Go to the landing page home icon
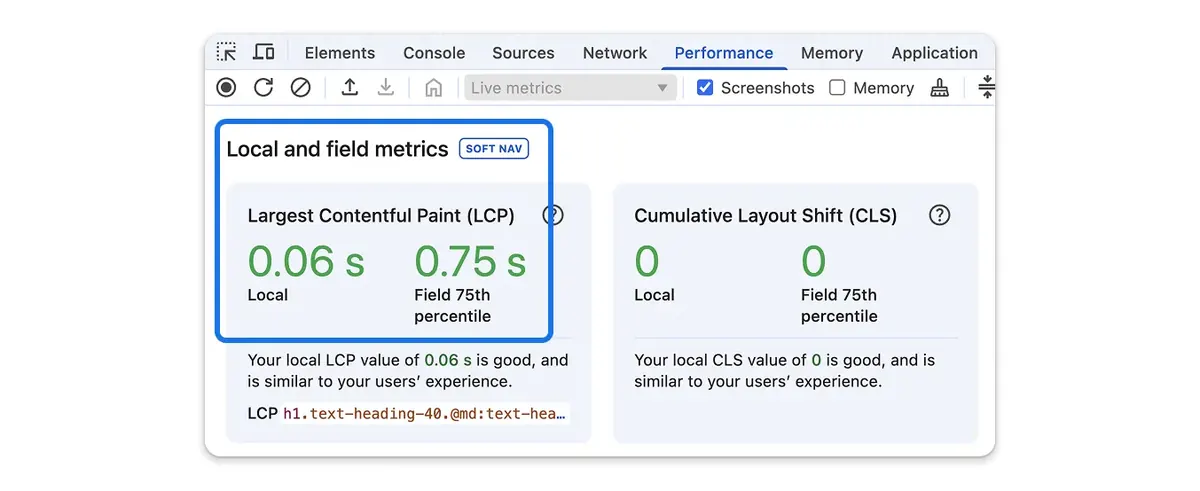 433,88
